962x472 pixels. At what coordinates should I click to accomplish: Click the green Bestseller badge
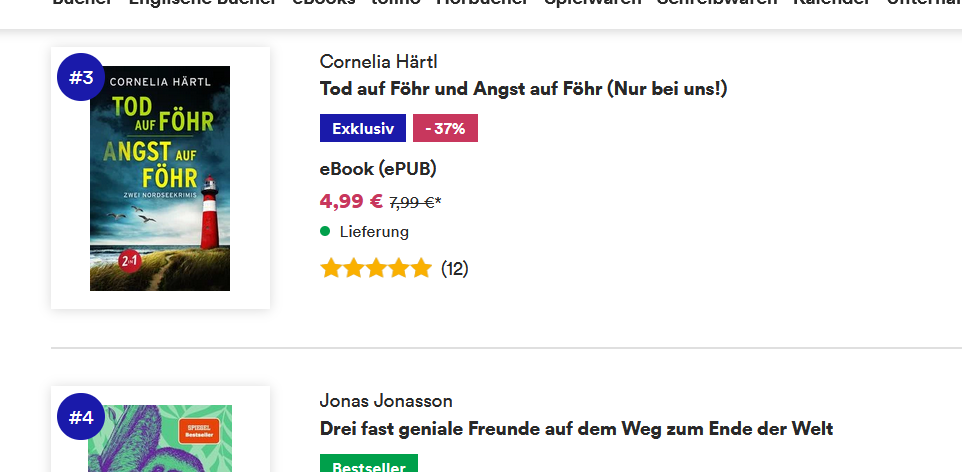click(x=369, y=463)
